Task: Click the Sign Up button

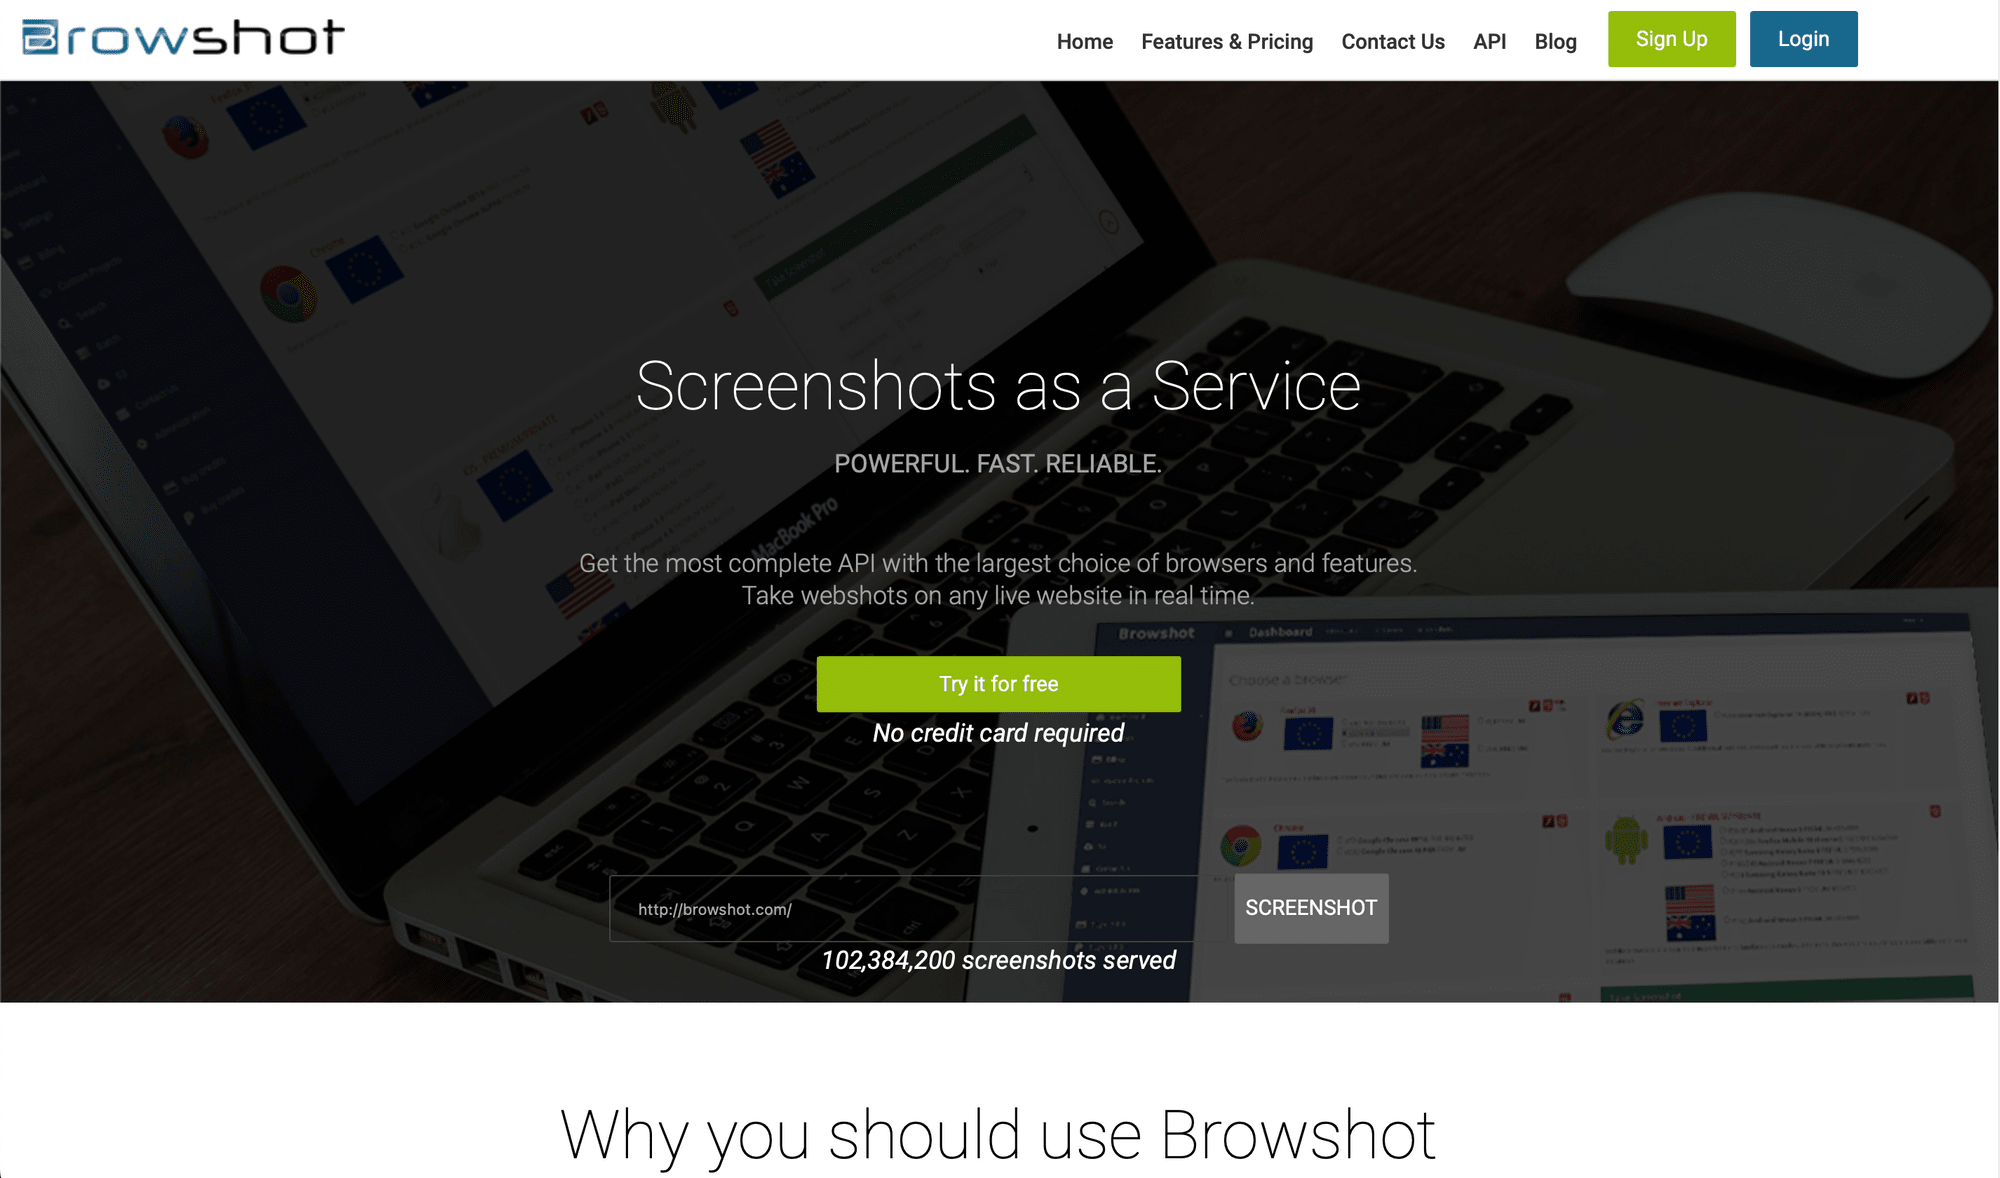Action: click(1672, 39)
